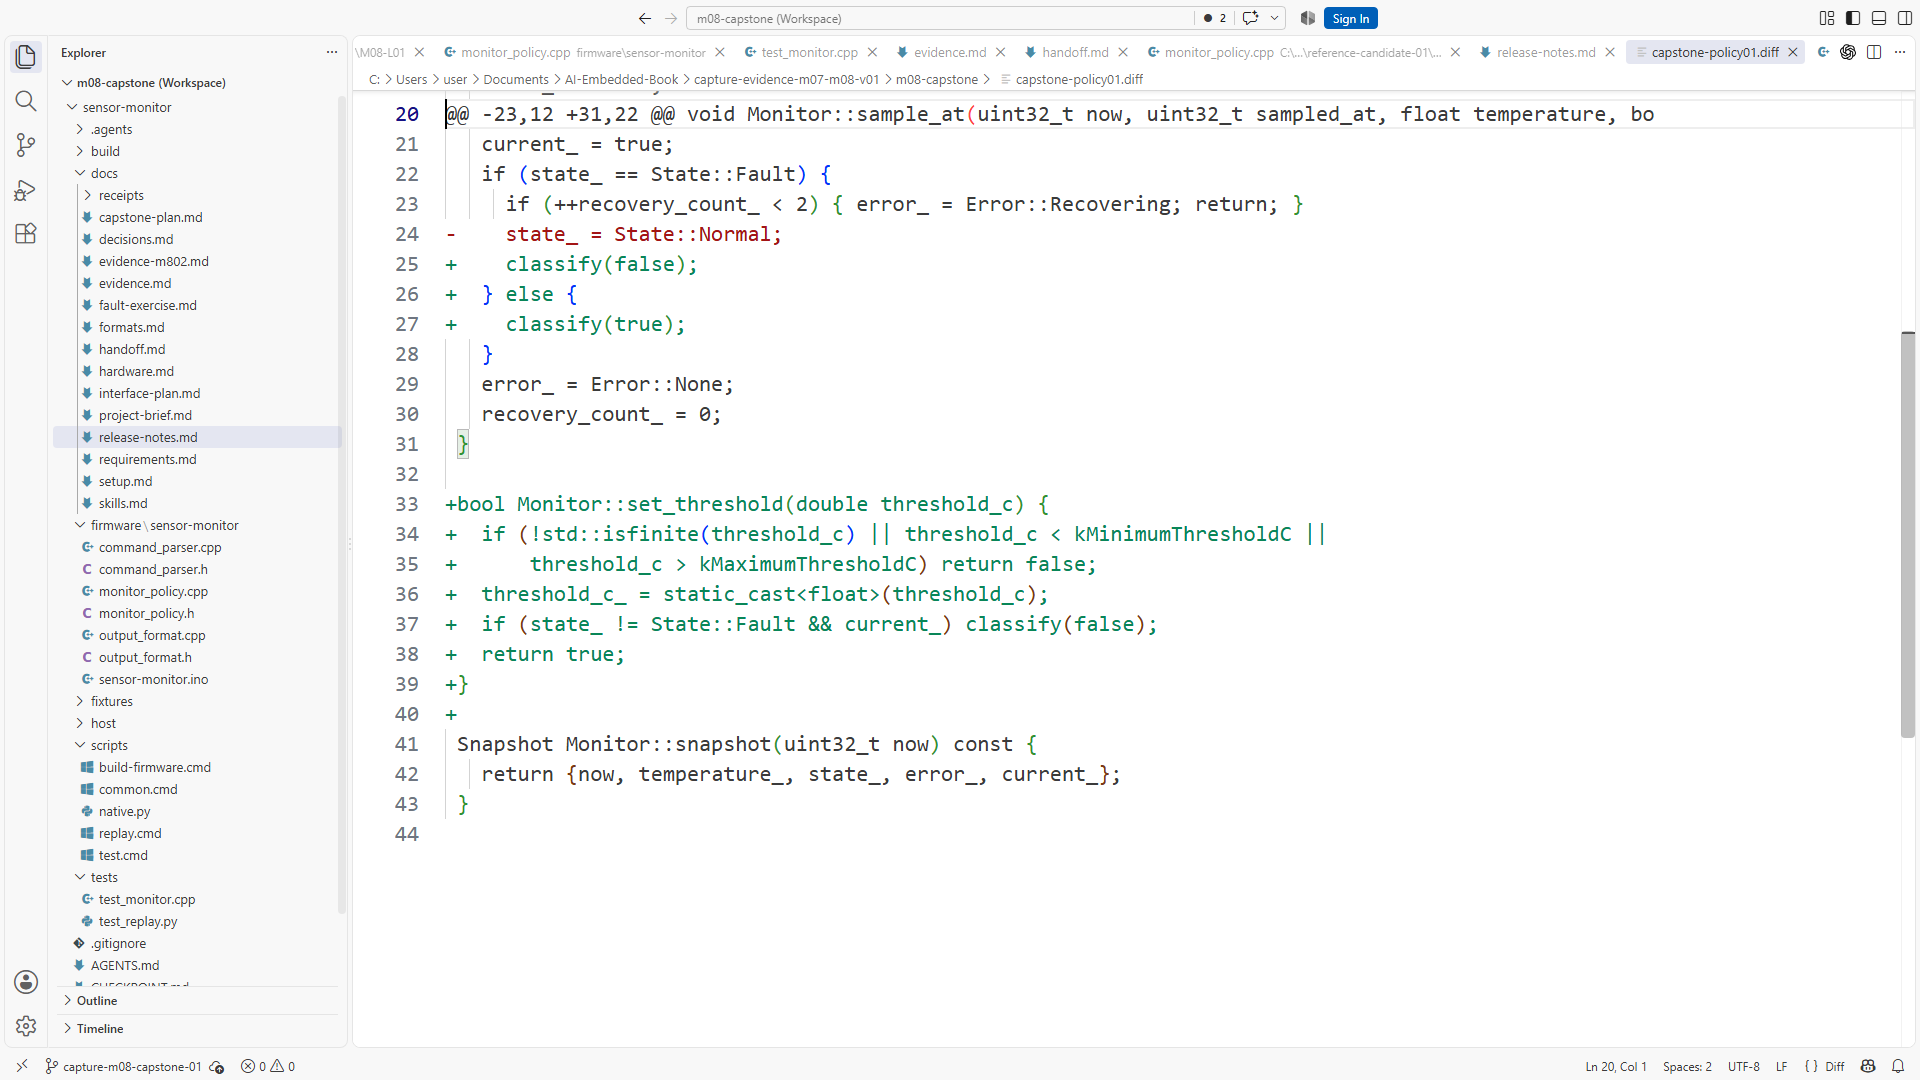
Task: Open the Search view in activity bar
Action: (26, 101)
